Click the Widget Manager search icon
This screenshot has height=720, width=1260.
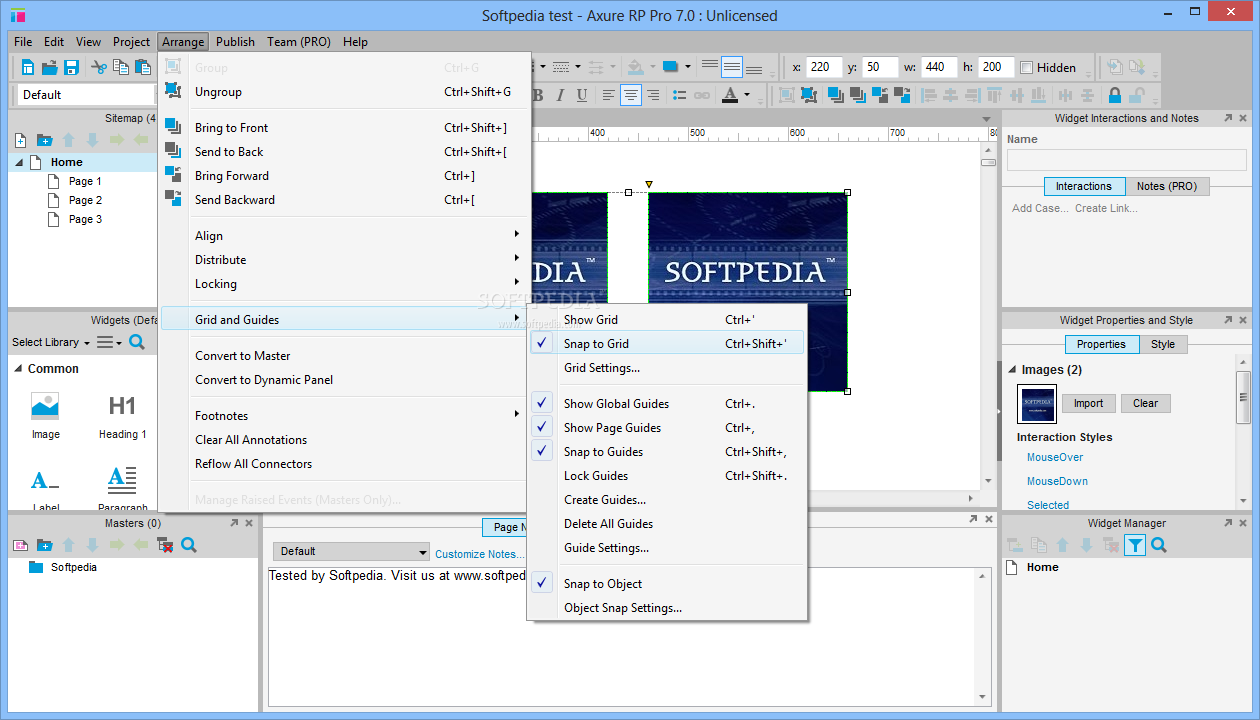point(1159,545)
